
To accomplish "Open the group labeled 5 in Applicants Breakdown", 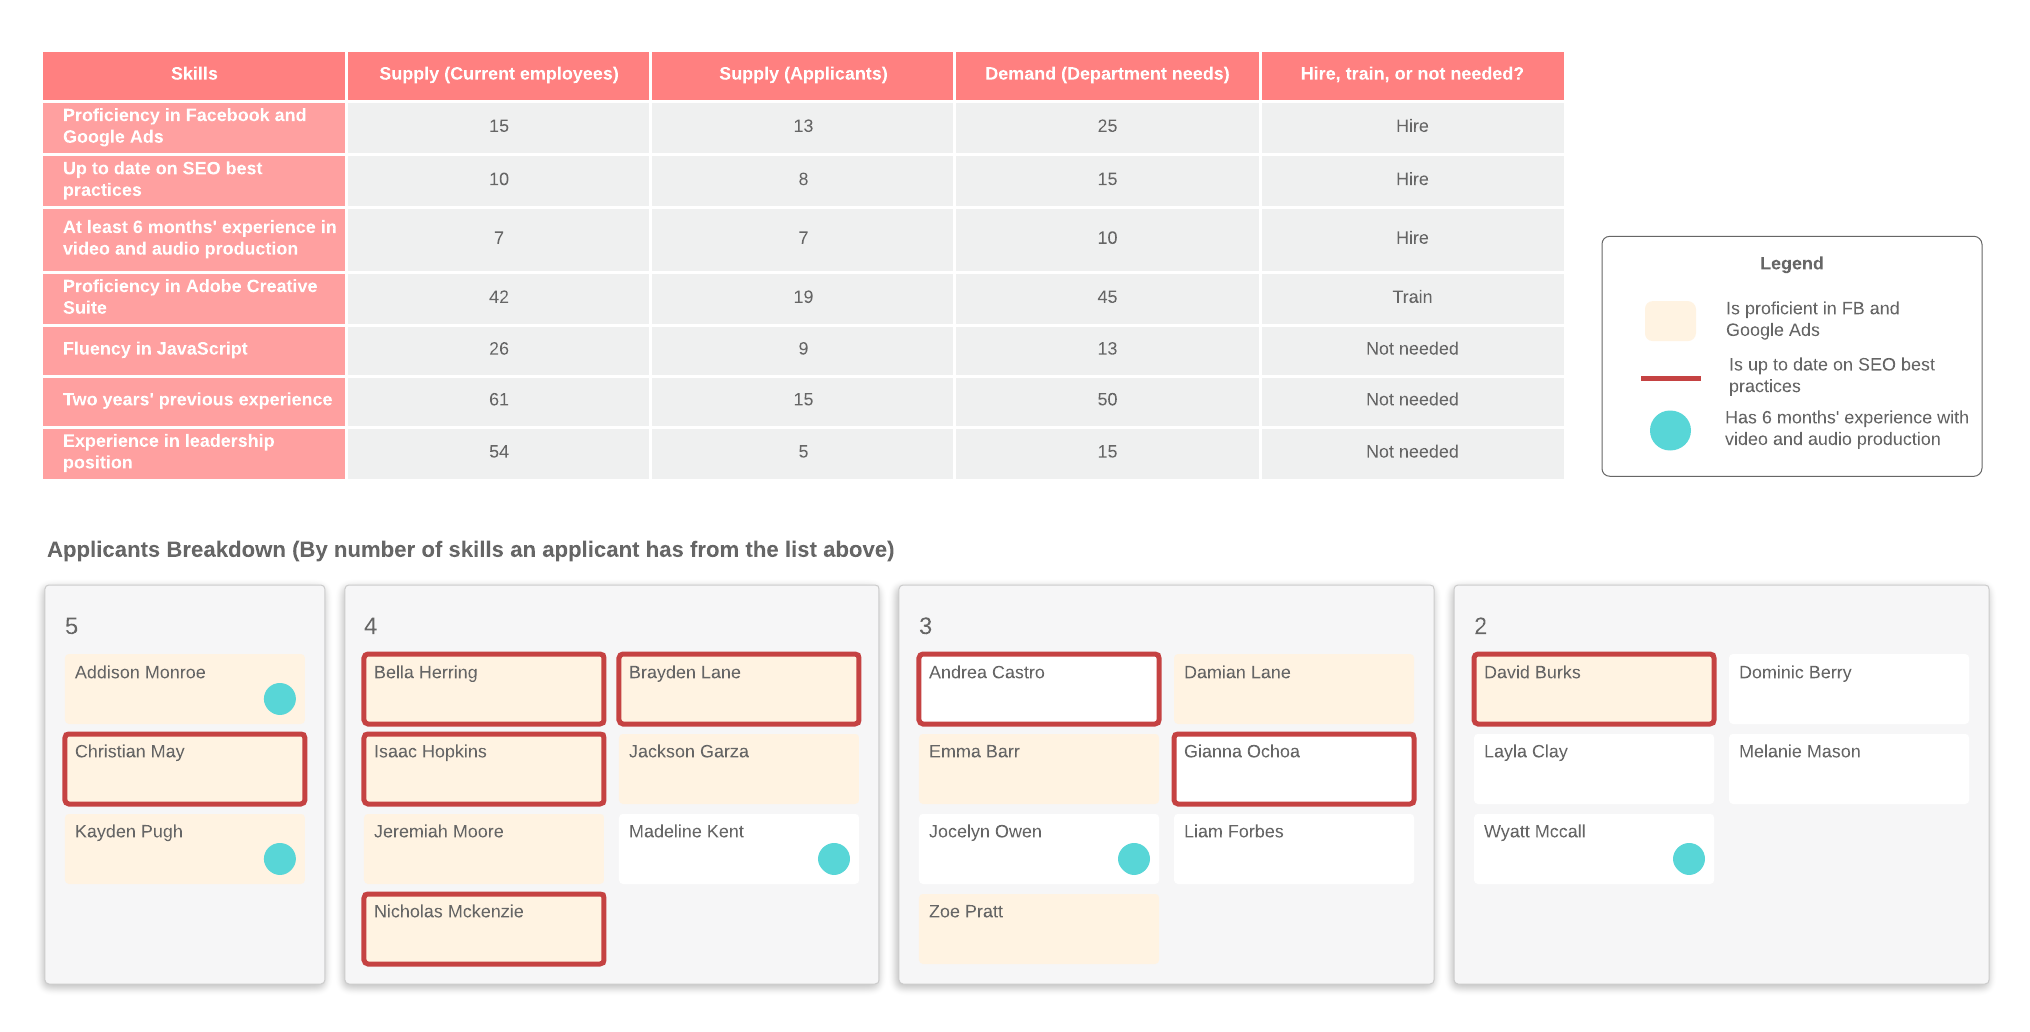I will [70, 627].
